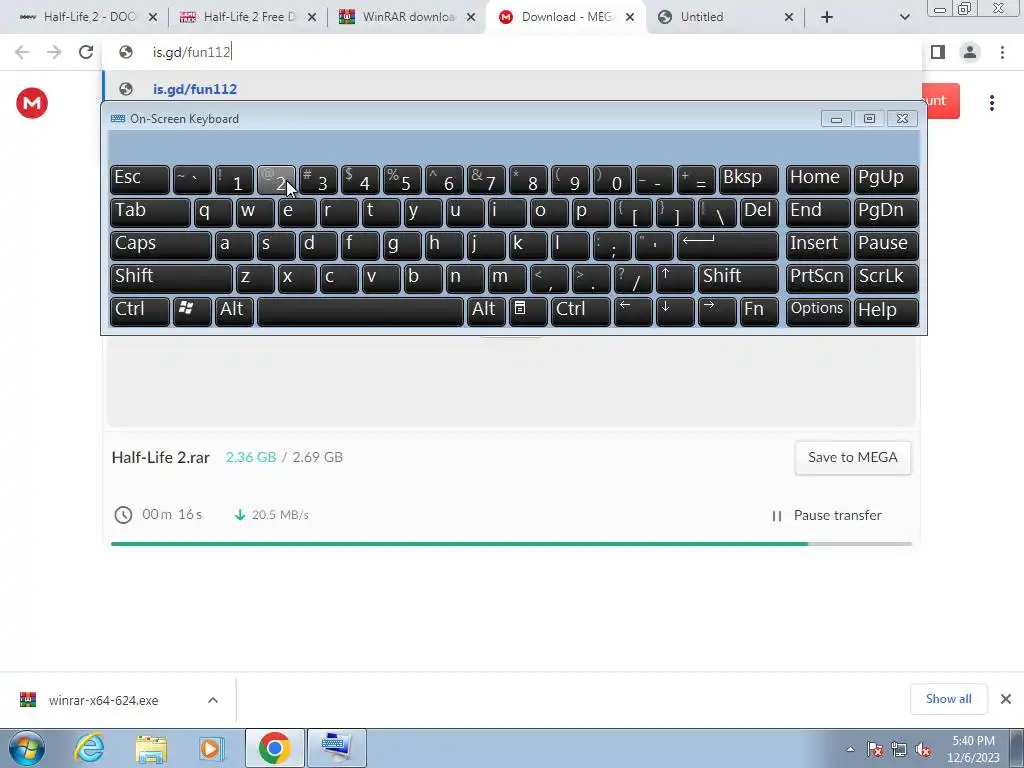Click the left arrow key
Screen dimensions: 1024x768
point(633,312)
